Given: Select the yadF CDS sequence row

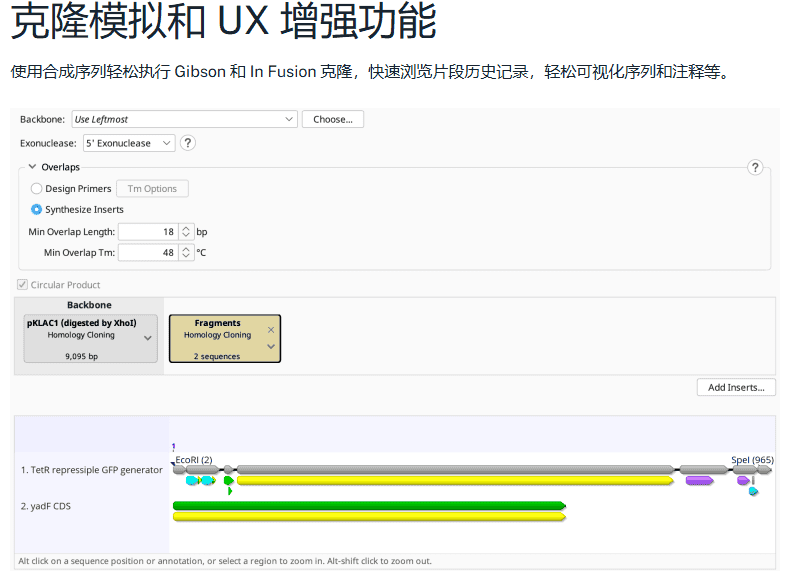Looking at the screenshot, I should click(46, 506).
